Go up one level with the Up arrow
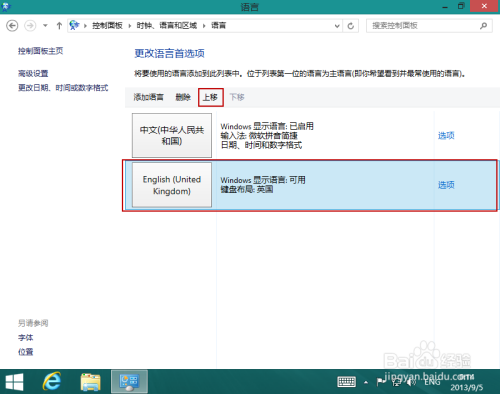The height and width of the screenshot is (394, 500). pos(59,26)
